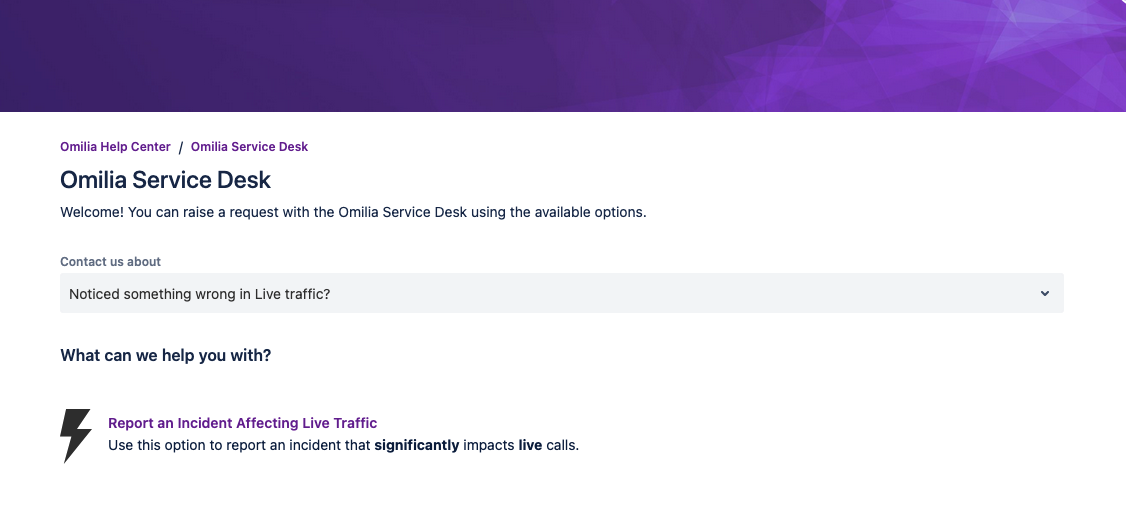Select the 'Noticed something wrong in Live traffic?' text
This screenshot has width=1126, height=530.
pyautogui.click(x=199, y=293)
